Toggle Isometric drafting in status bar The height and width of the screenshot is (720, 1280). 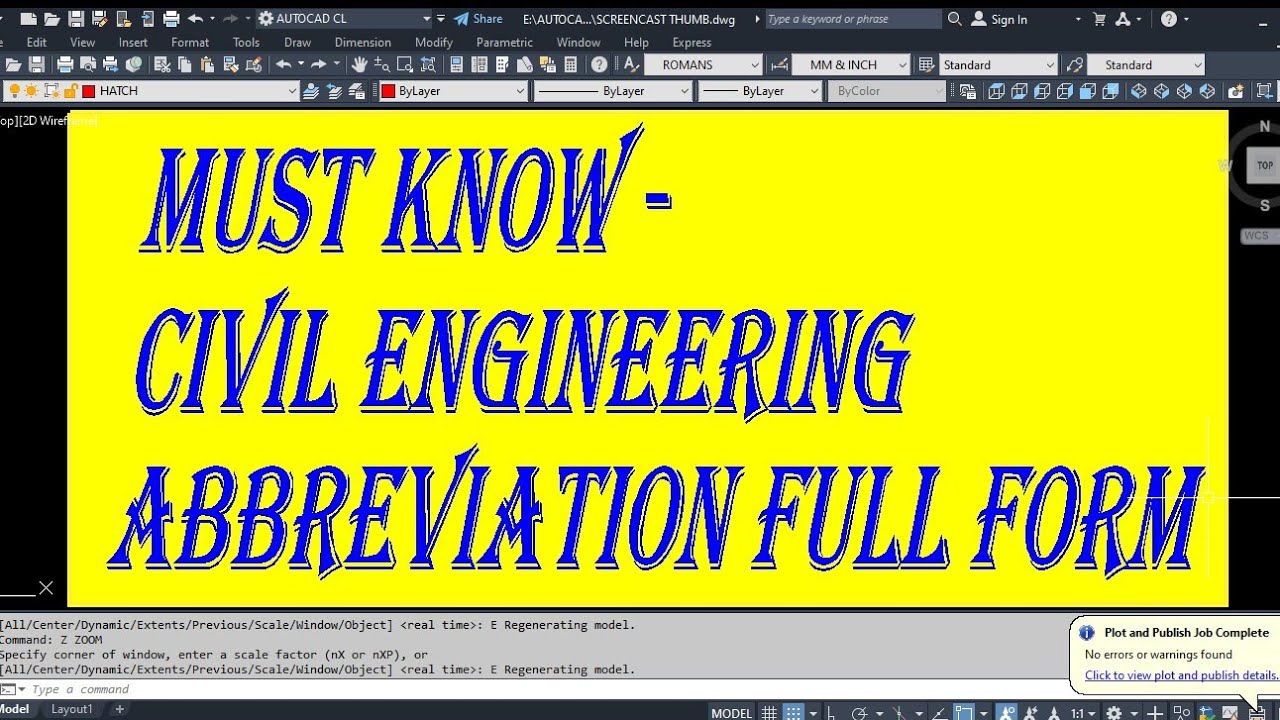click(x=898, y=713)
